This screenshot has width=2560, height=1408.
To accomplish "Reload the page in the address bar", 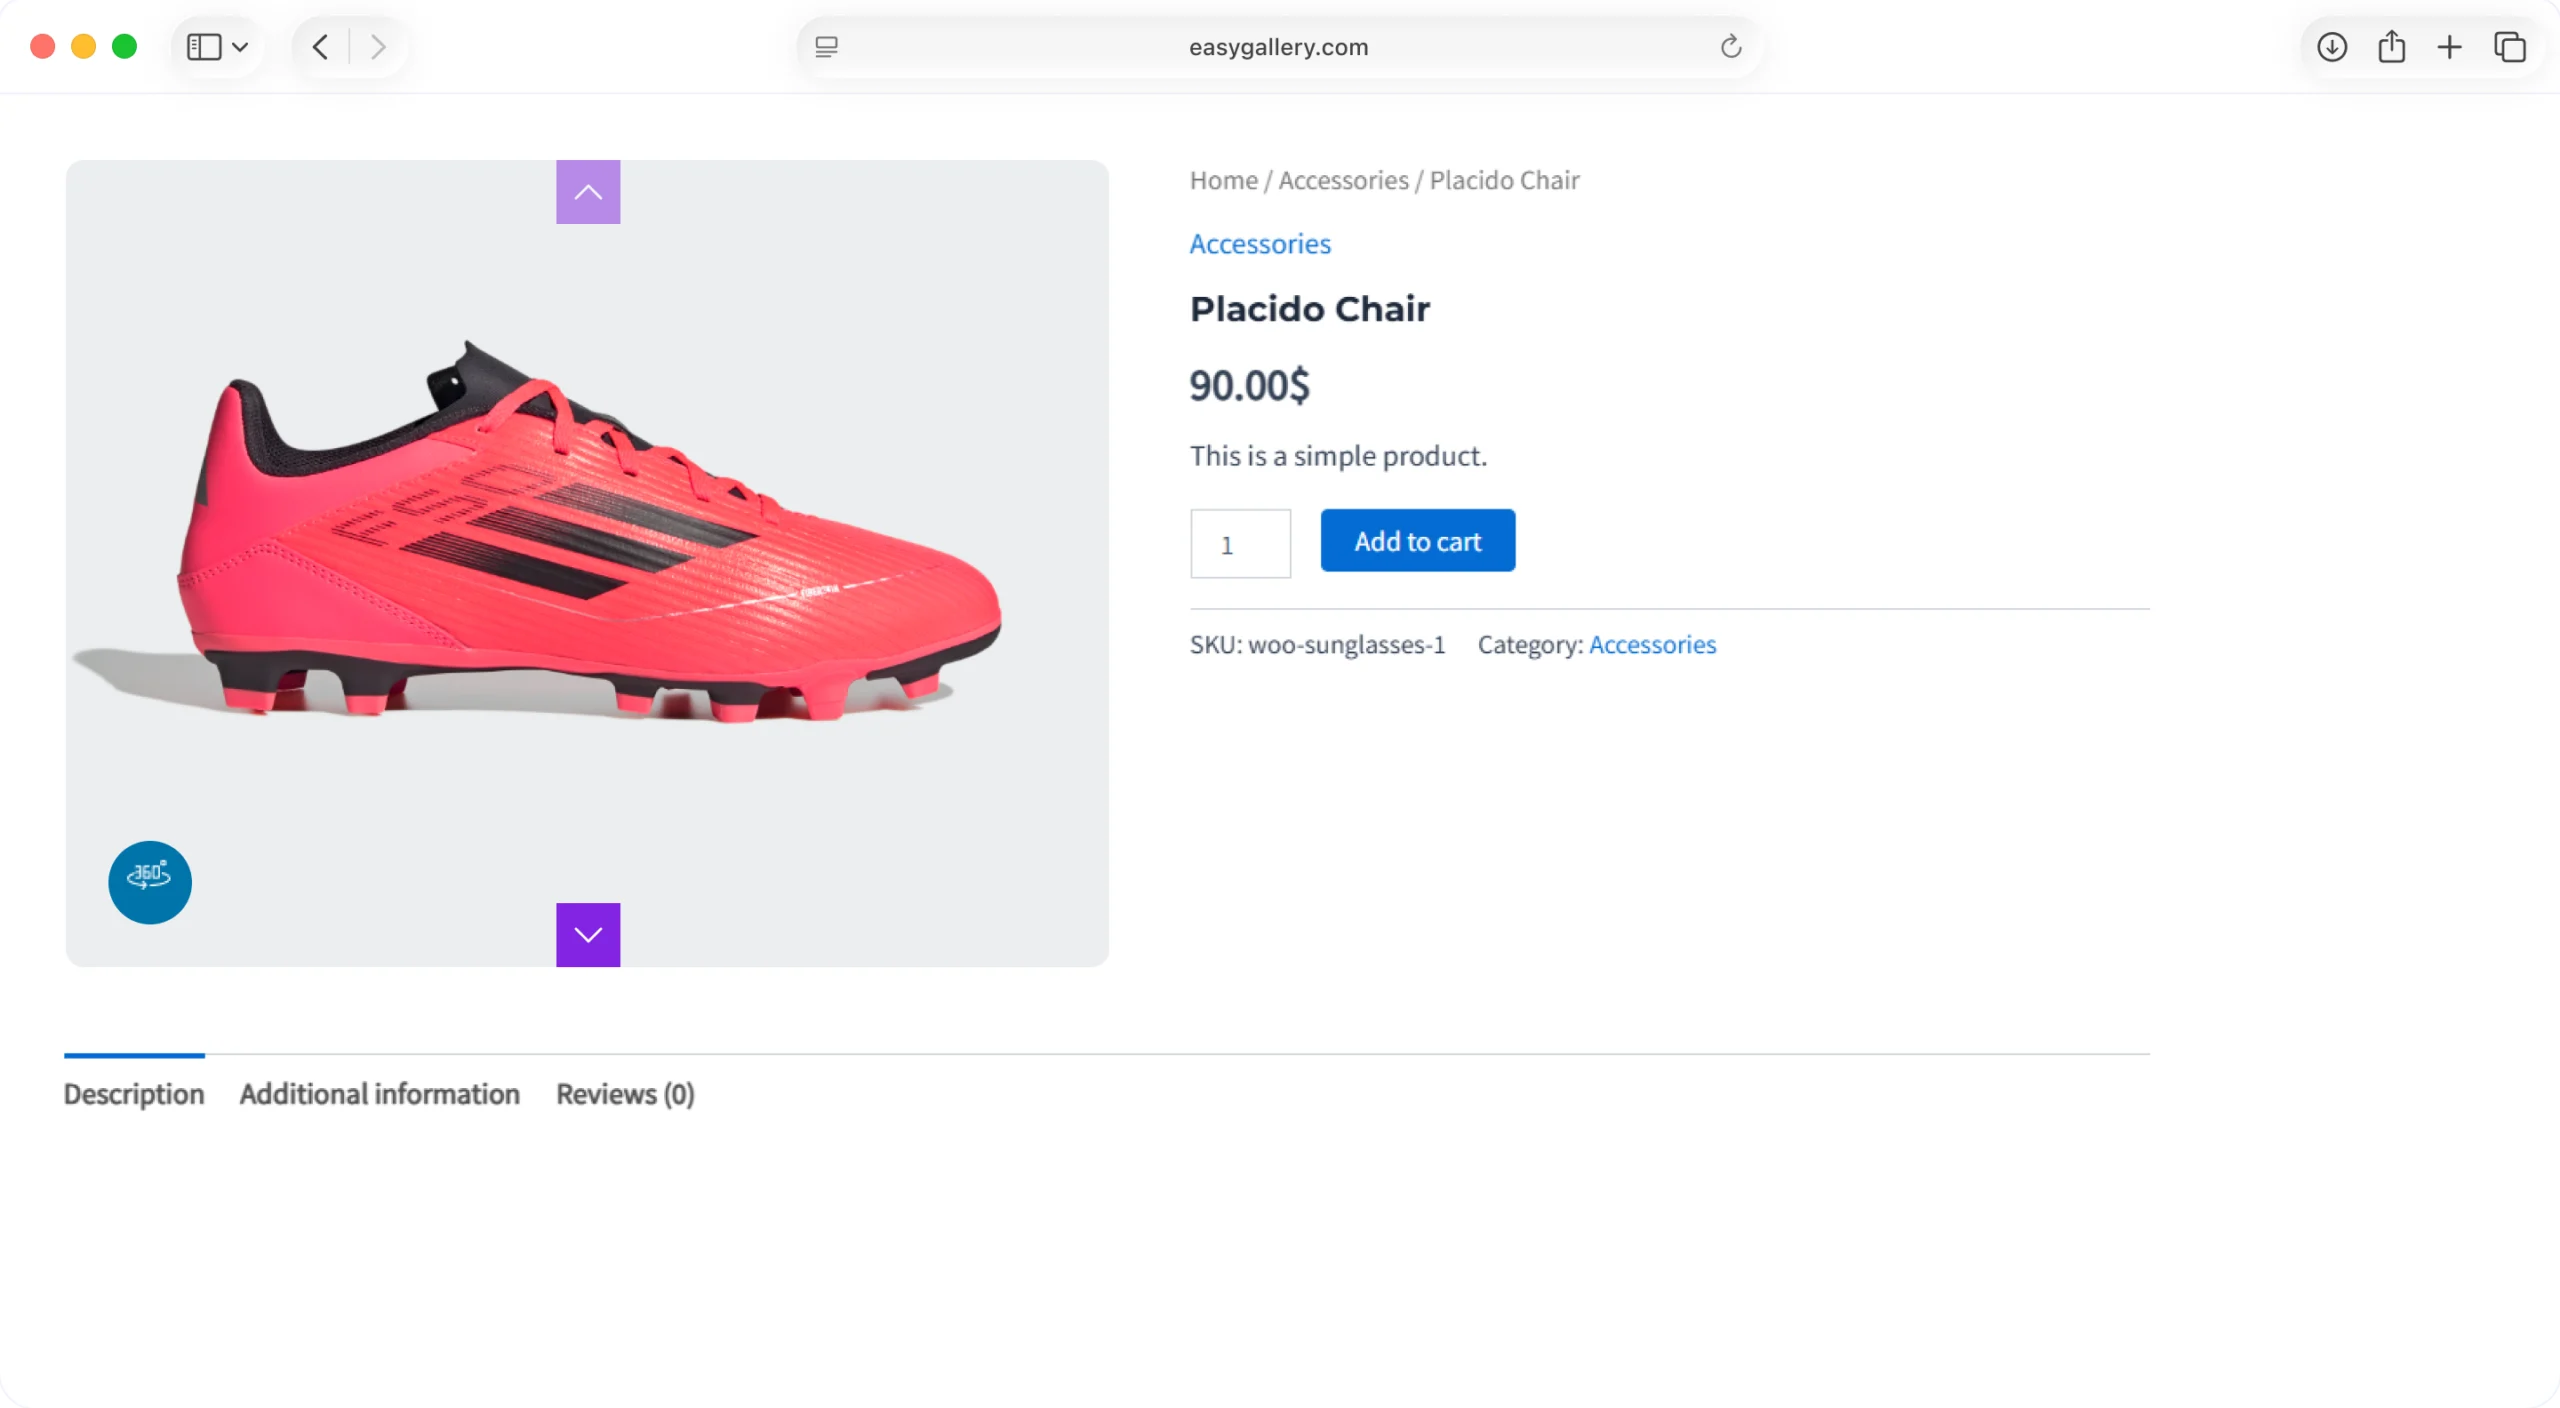I will point(1731,47).
